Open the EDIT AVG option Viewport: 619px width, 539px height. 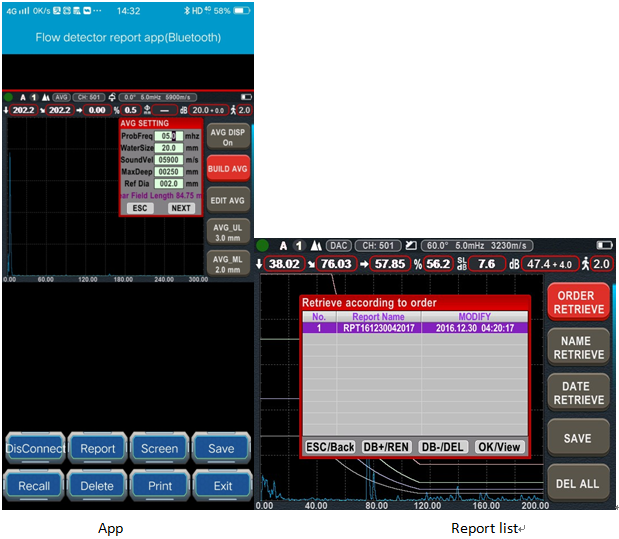(227, 200)
